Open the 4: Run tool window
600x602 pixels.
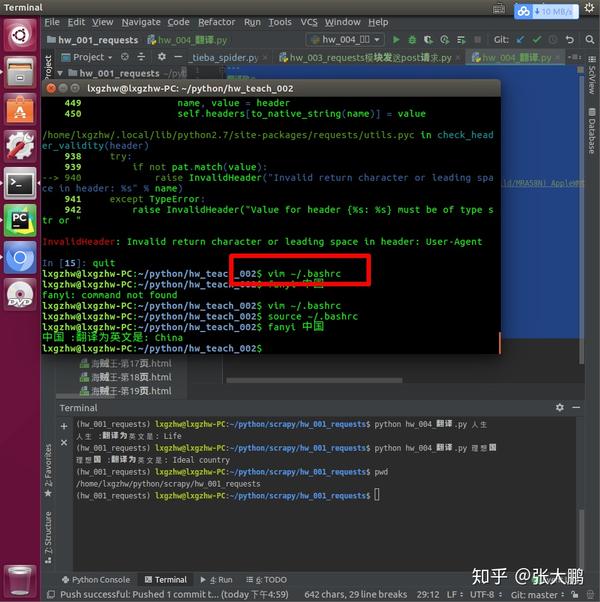[217, 579]
